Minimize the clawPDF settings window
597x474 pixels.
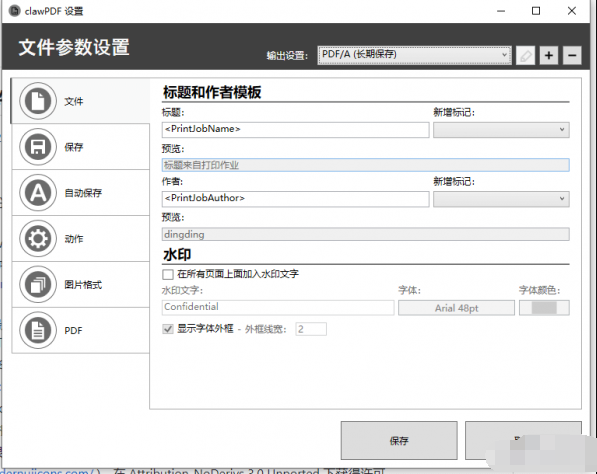501,11
